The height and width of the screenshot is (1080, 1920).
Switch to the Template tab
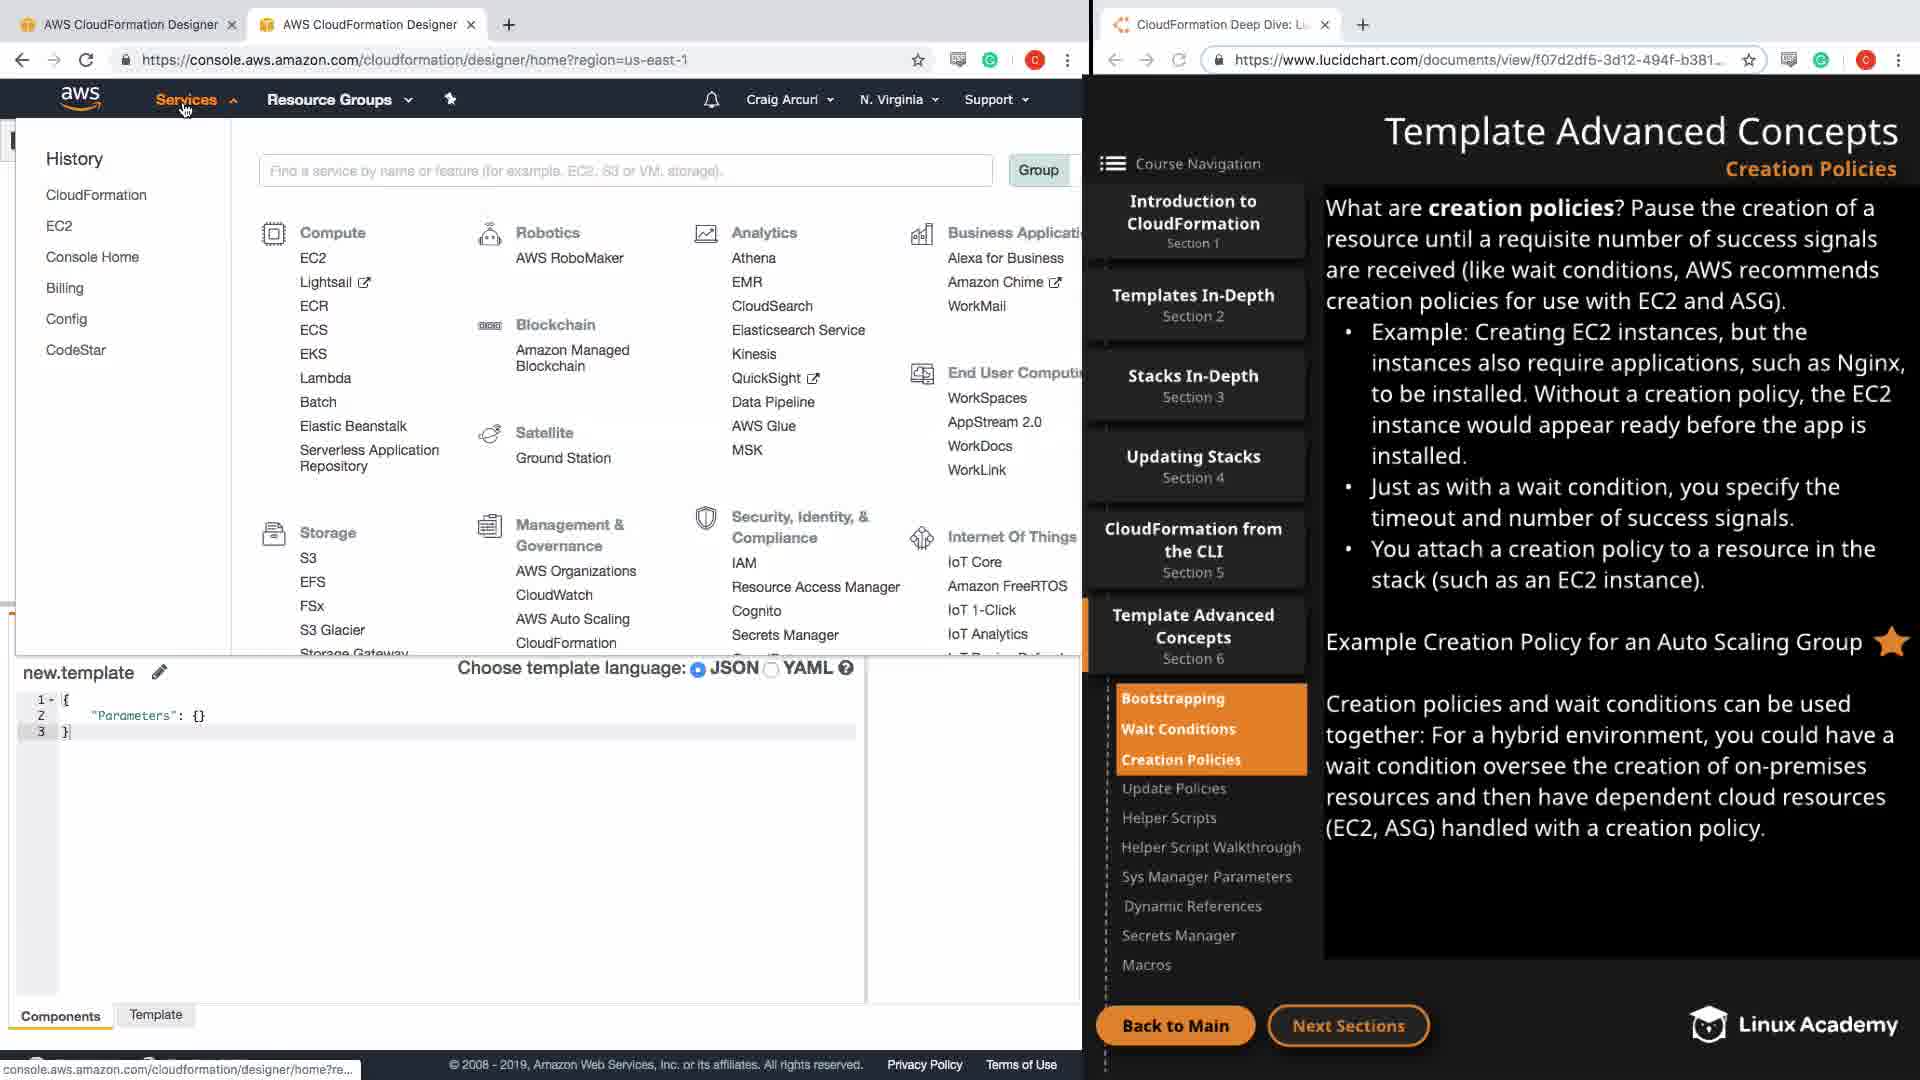tap(156, 1015)
